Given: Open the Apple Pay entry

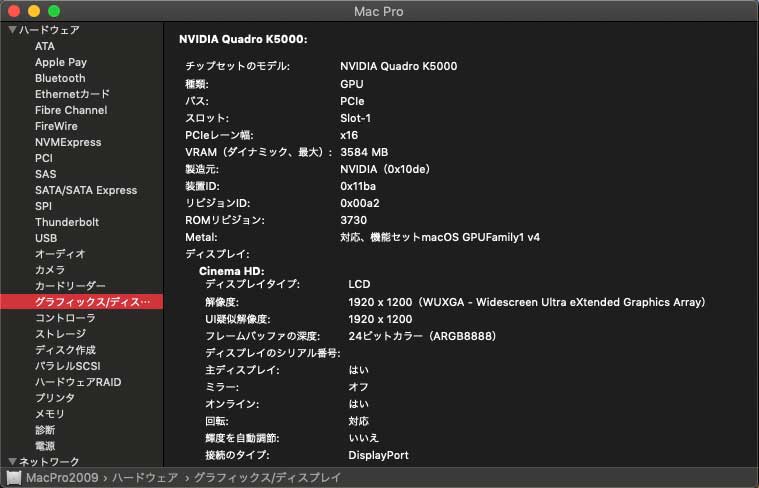Looking at the screenshot, I should click(61, 62).
